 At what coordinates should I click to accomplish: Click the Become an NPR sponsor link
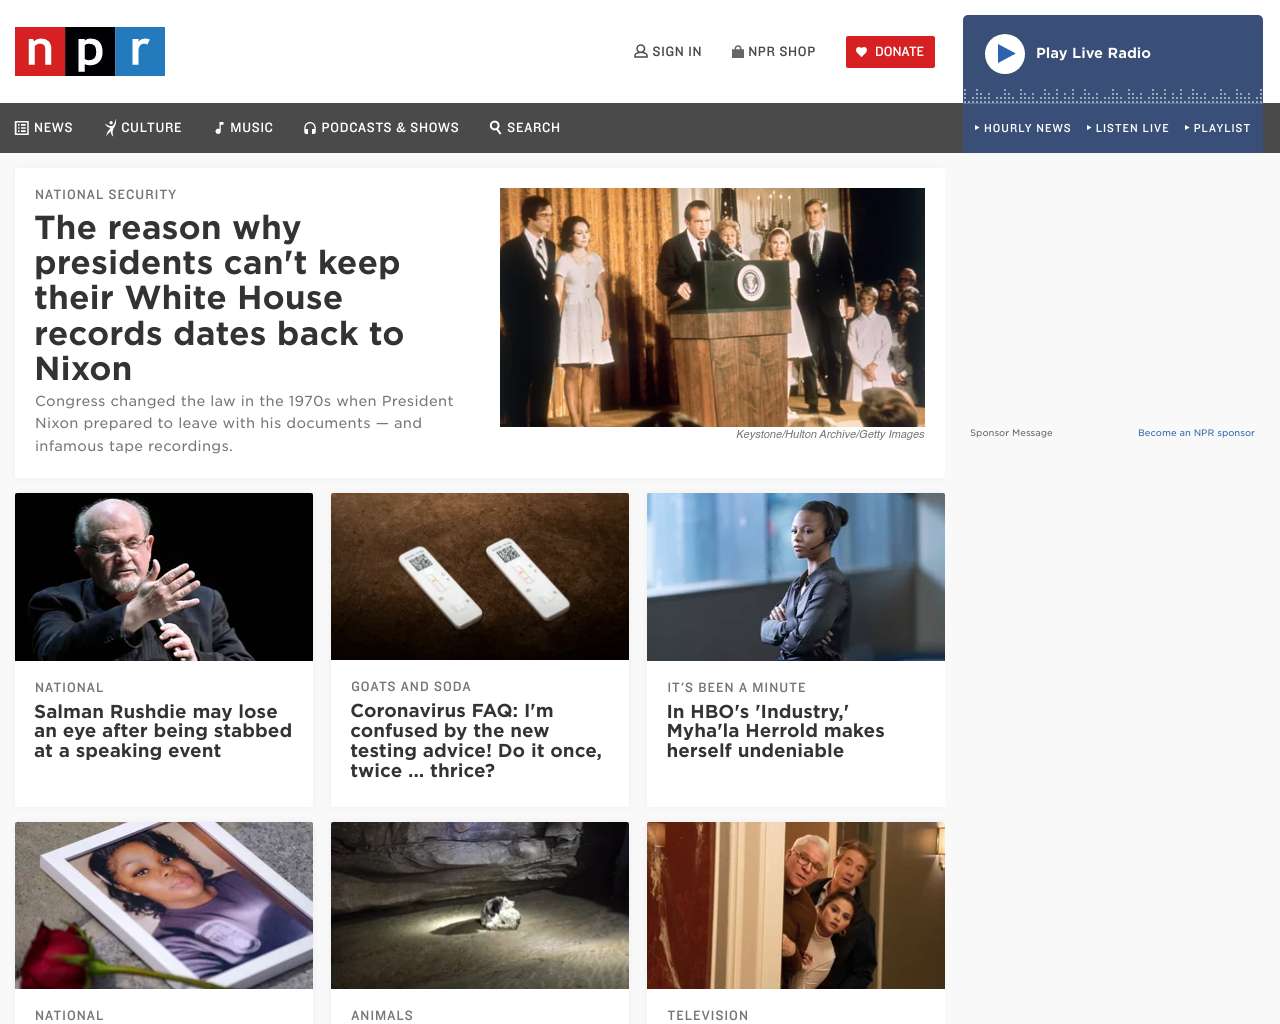tap(1196, 433)
